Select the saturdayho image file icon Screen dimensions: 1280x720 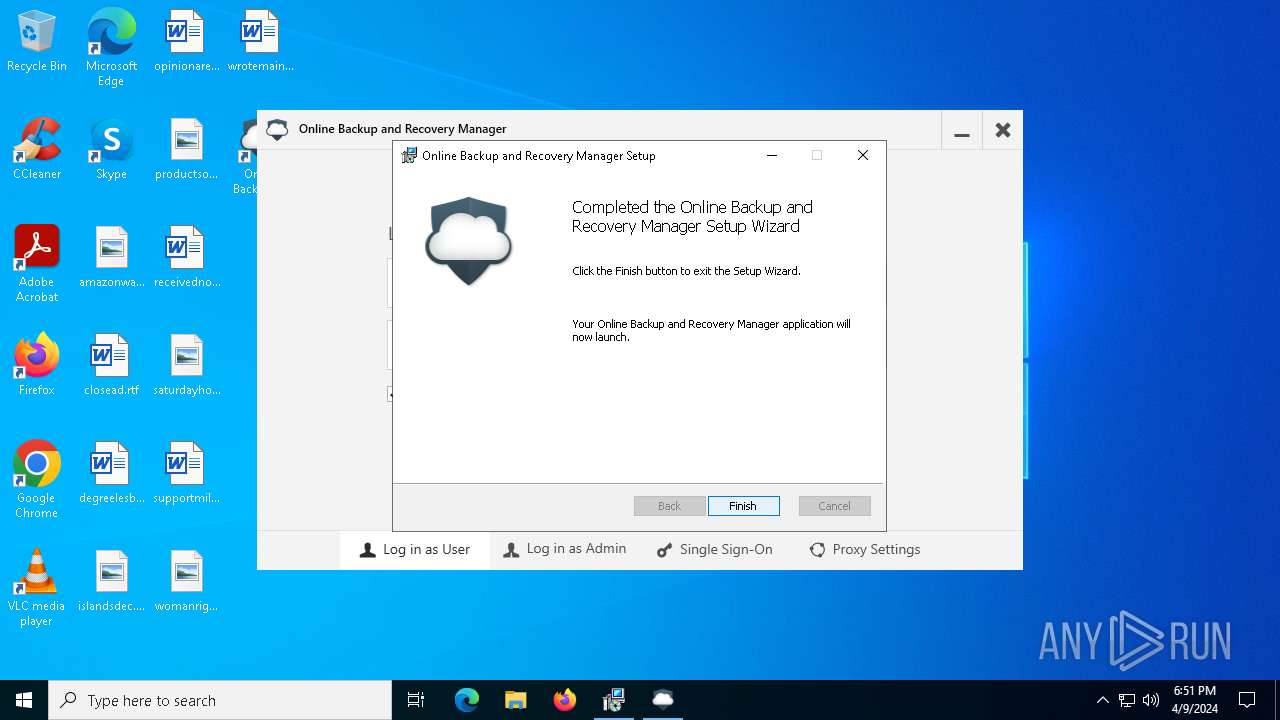coord(186,366)
